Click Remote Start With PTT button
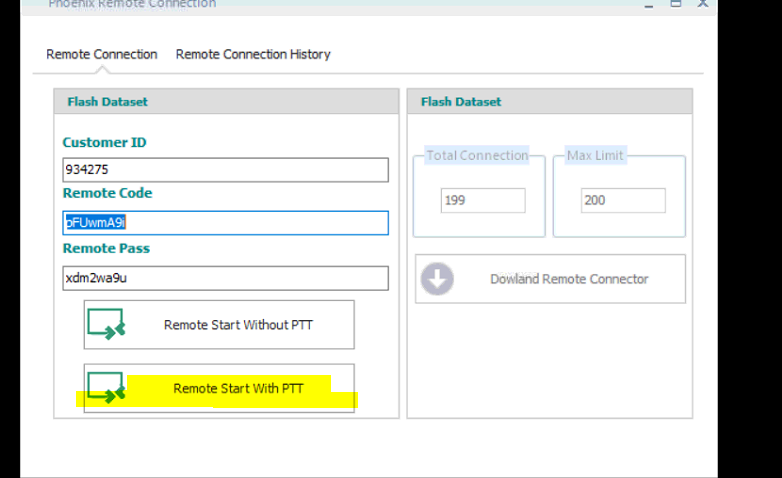This screenshot has height=478, width=782. 219,388
